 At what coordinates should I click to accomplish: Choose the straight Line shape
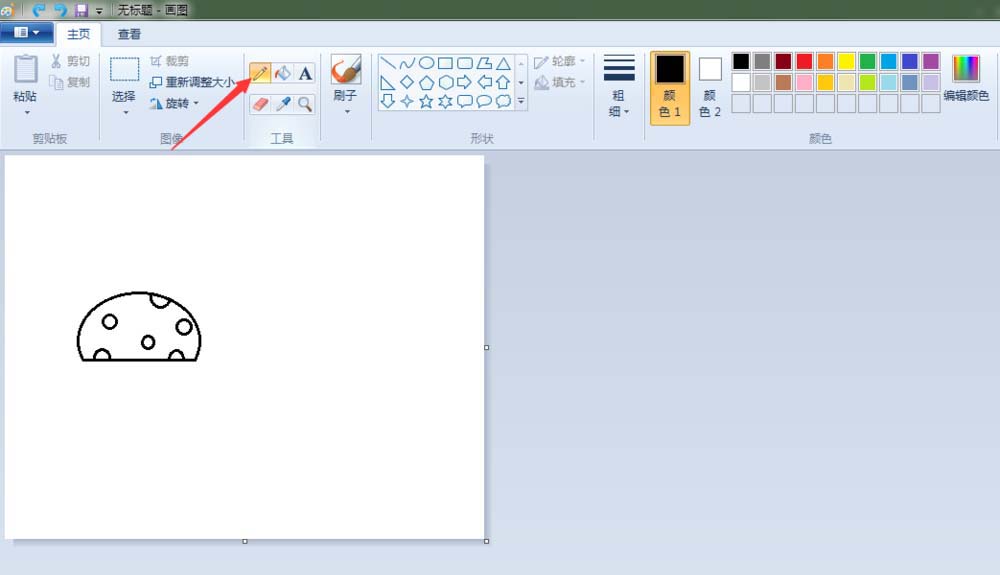pos(388,63)
